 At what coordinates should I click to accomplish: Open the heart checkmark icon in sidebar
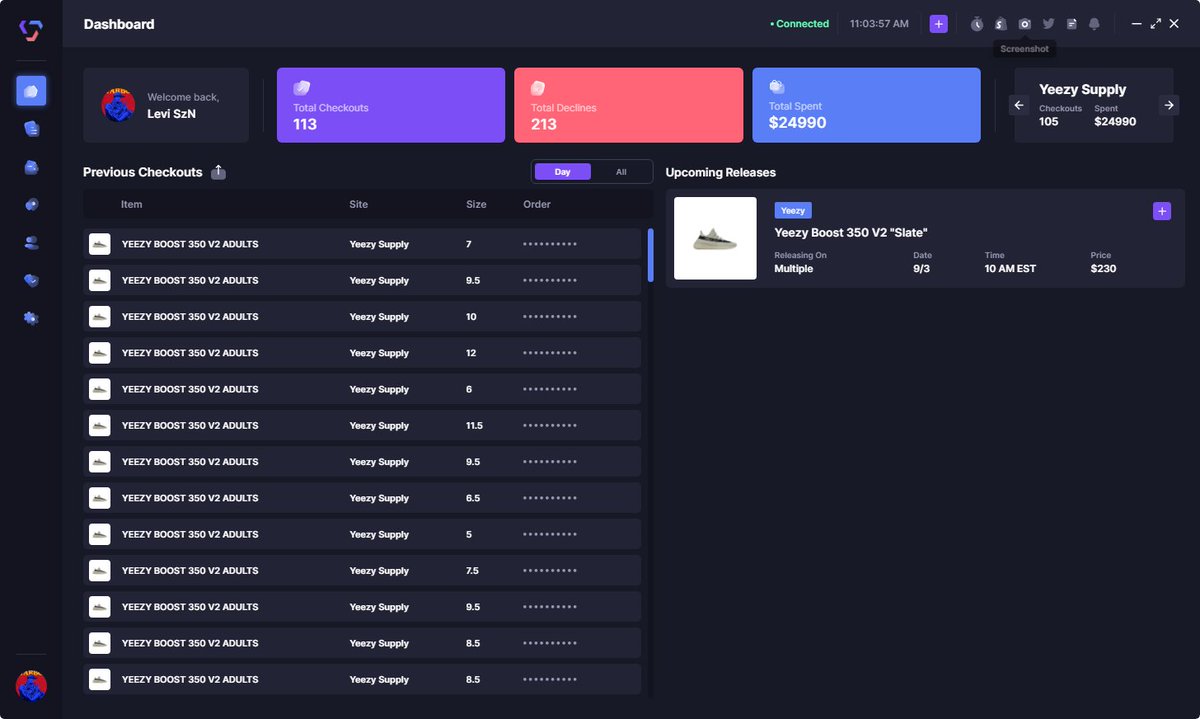point(31,280)
